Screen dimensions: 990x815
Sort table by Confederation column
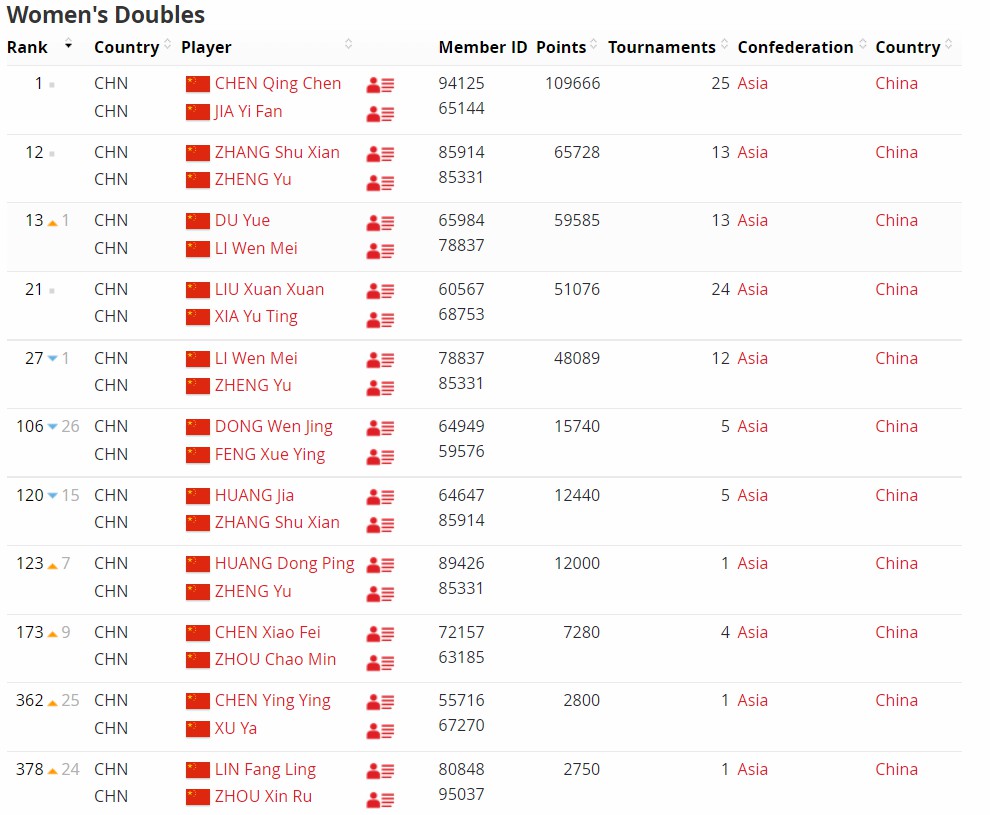coord(802,47)
